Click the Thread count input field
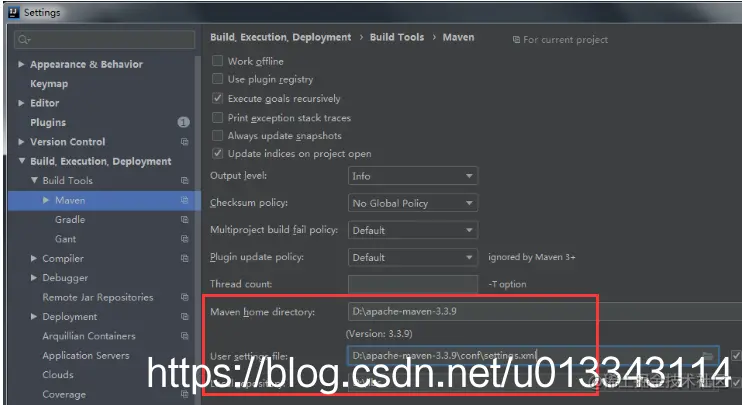 [413, 284]
